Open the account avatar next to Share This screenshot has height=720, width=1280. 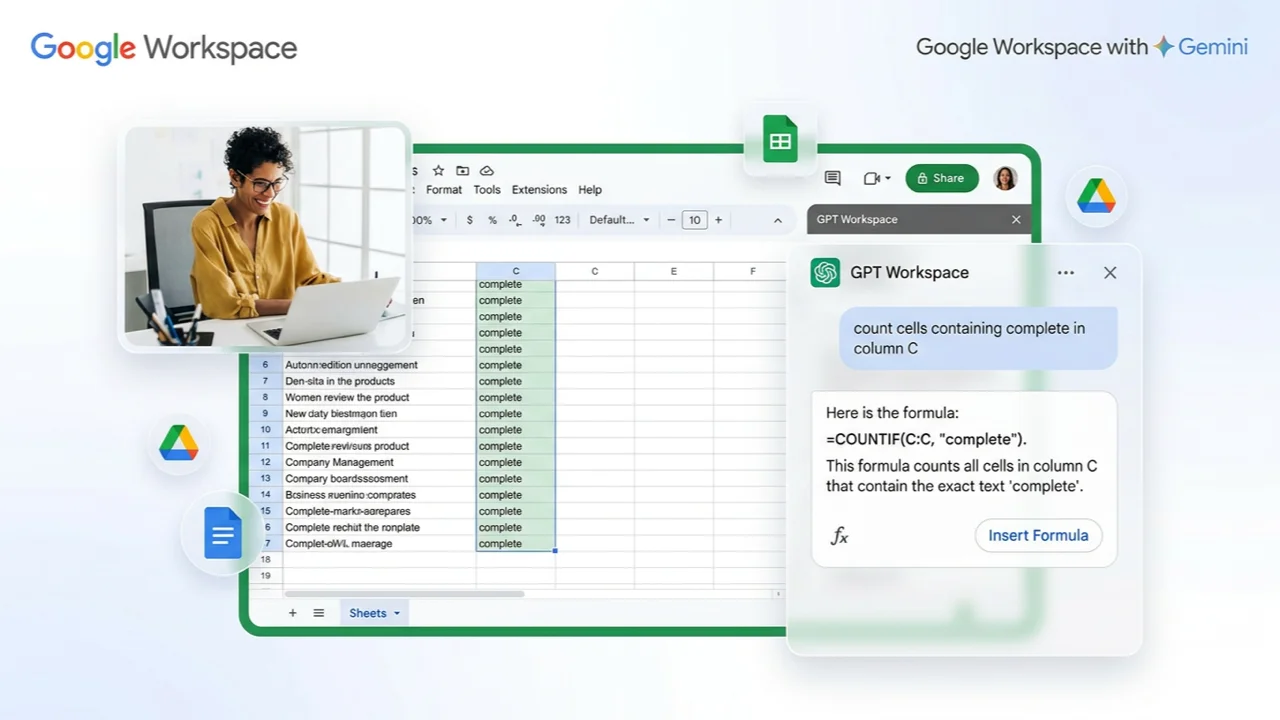[1005, 178]
